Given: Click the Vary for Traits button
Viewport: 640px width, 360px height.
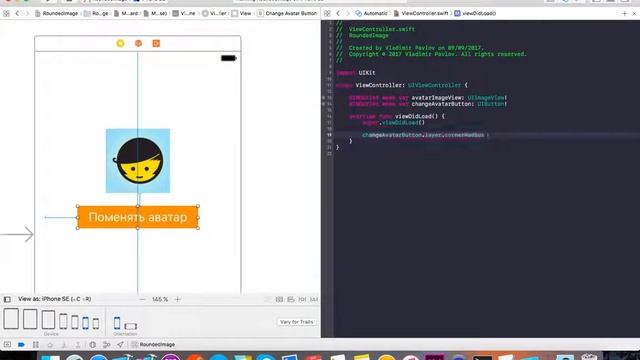Looking at the screenshot, I should tap(297, 322).
